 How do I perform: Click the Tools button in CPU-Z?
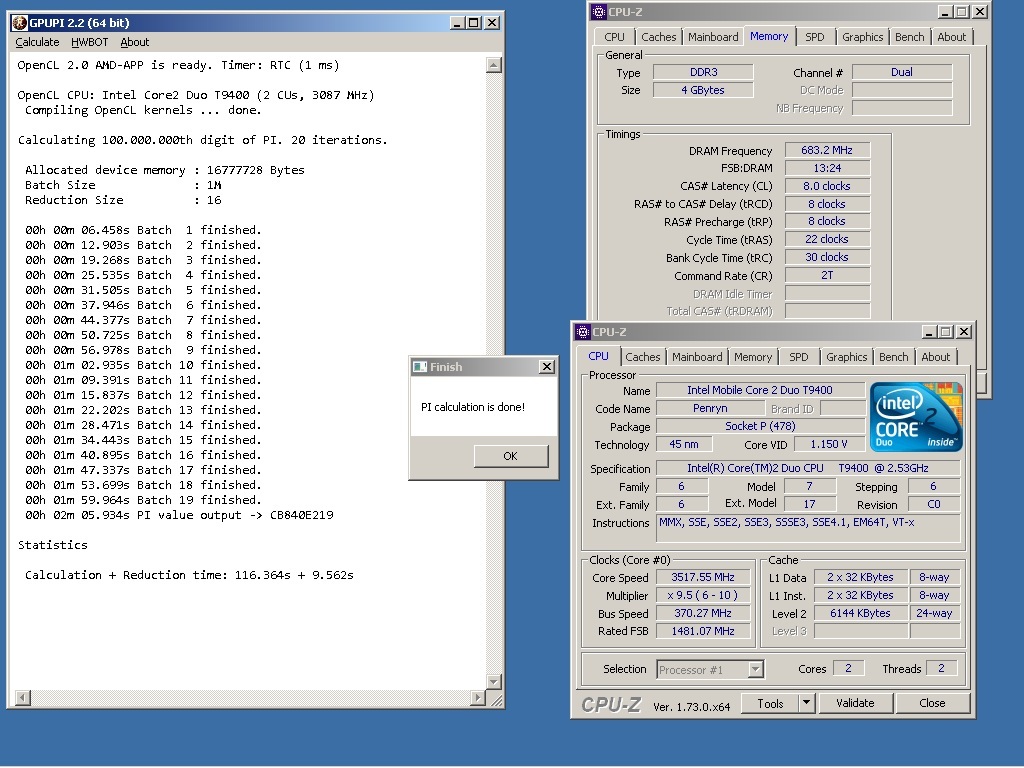[x=770, y=703]
